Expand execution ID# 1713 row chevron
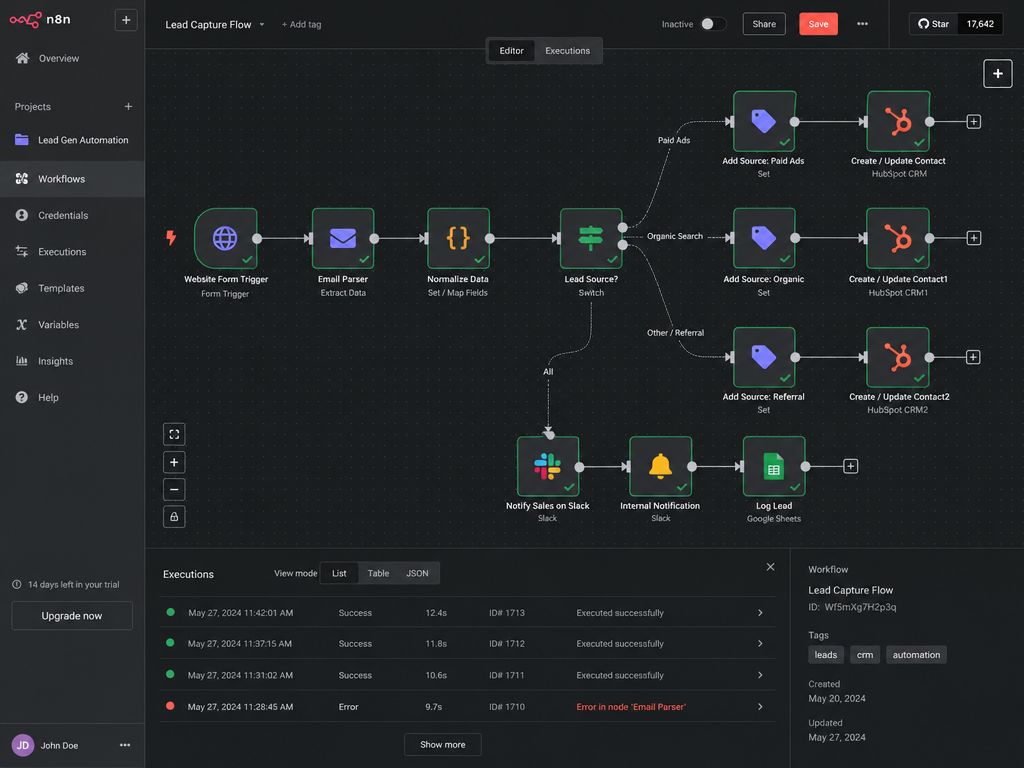1024x768 pixels. click(x=760, y=613)
